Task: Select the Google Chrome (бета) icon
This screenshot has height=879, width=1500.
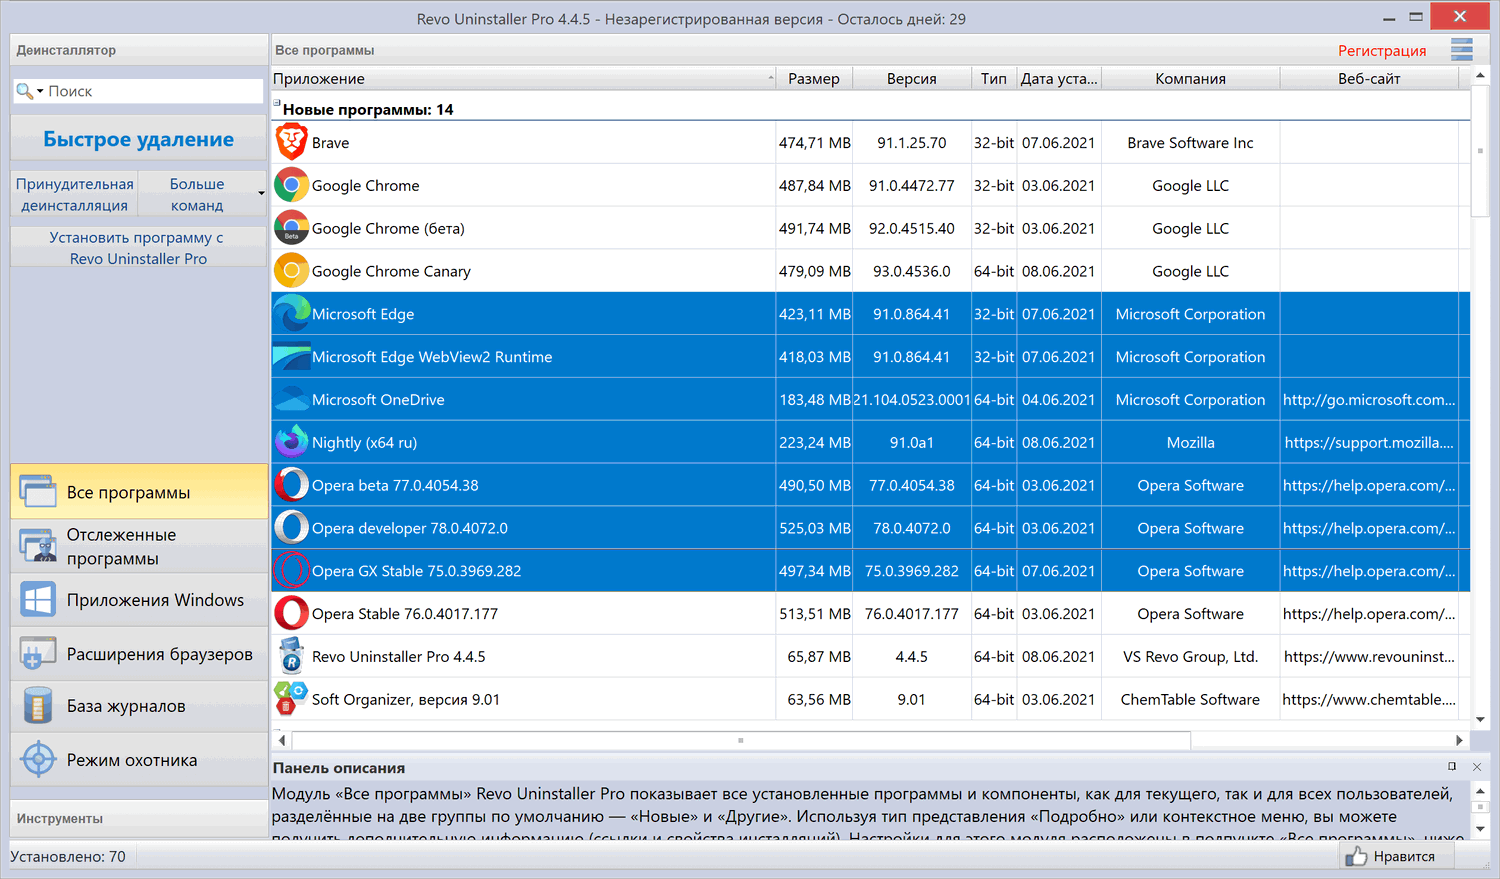Action: [x=291, y=228]
